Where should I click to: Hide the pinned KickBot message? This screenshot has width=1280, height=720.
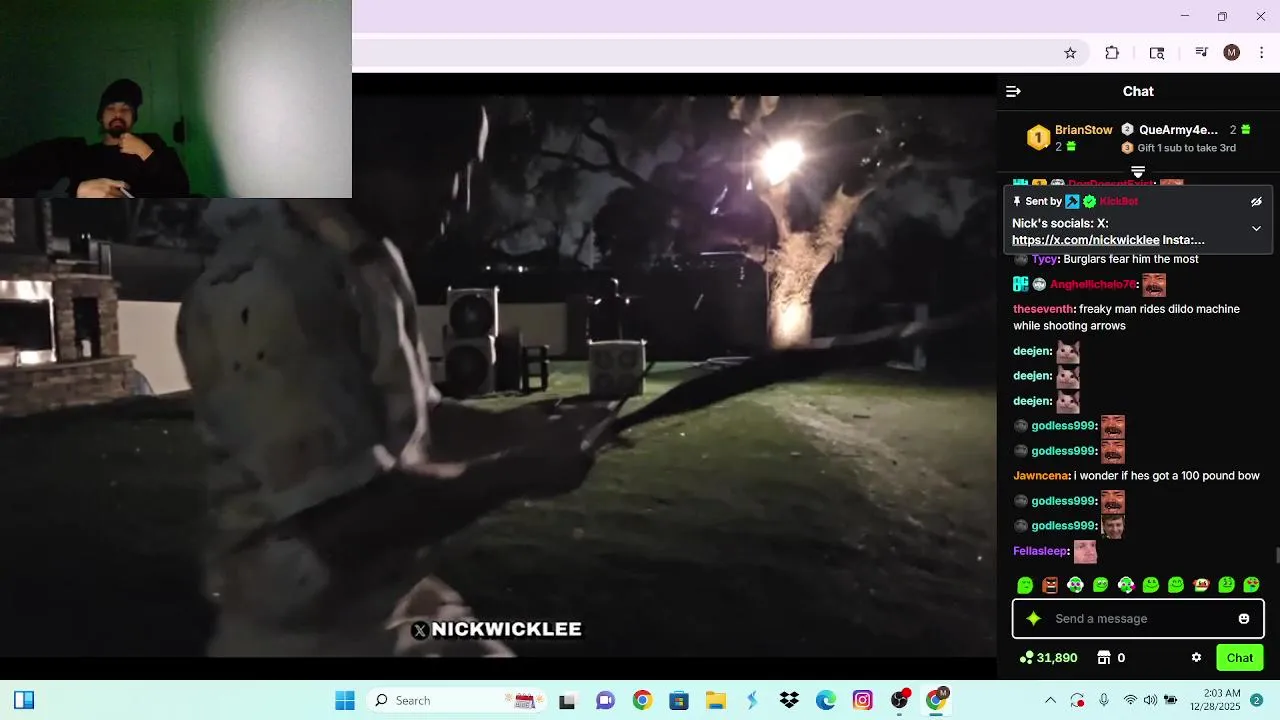1256,202
